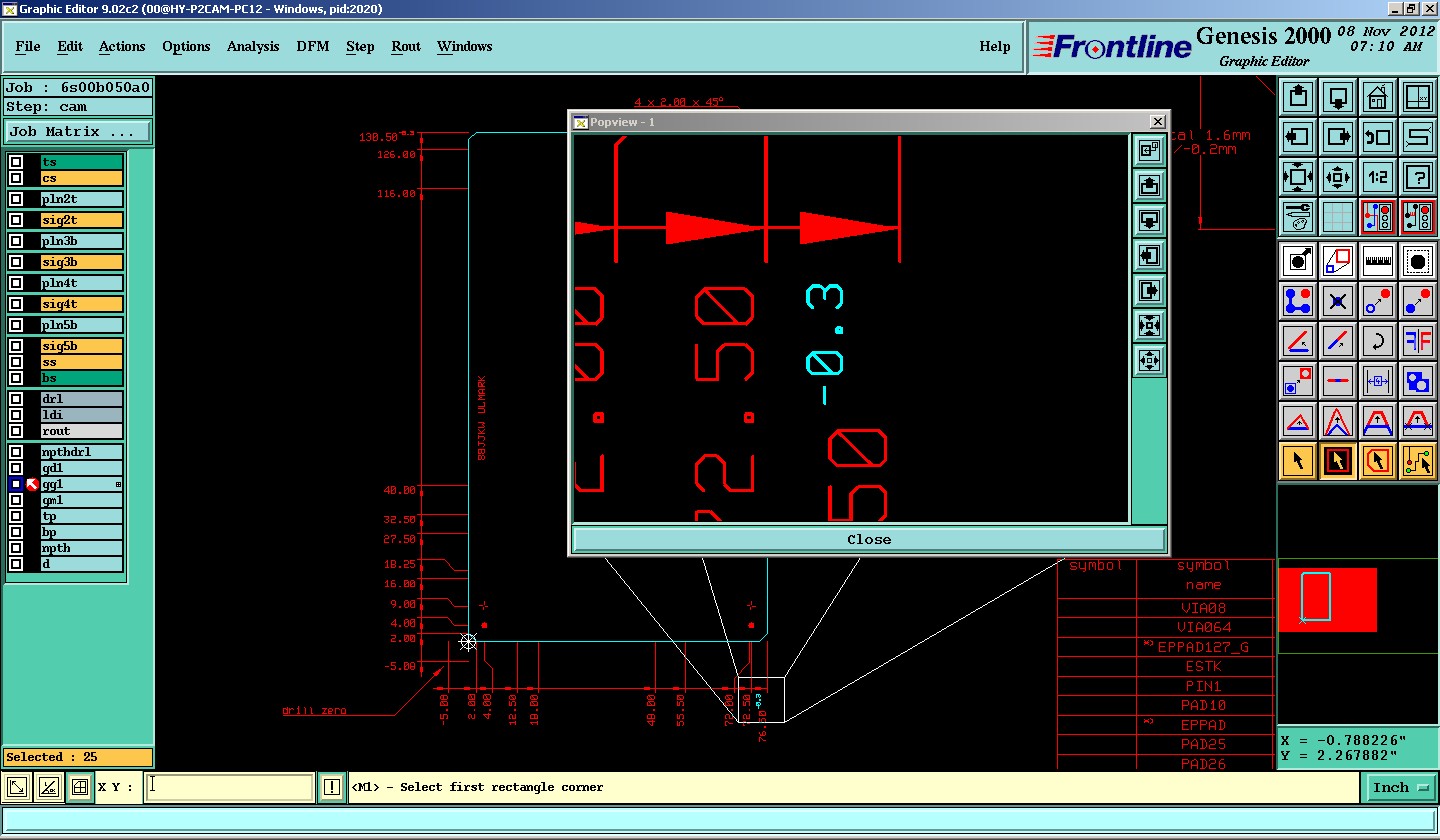Click the pan left view icon
The height and width of the screenshot is (840, 1440).
click(x=1298, y=137)
